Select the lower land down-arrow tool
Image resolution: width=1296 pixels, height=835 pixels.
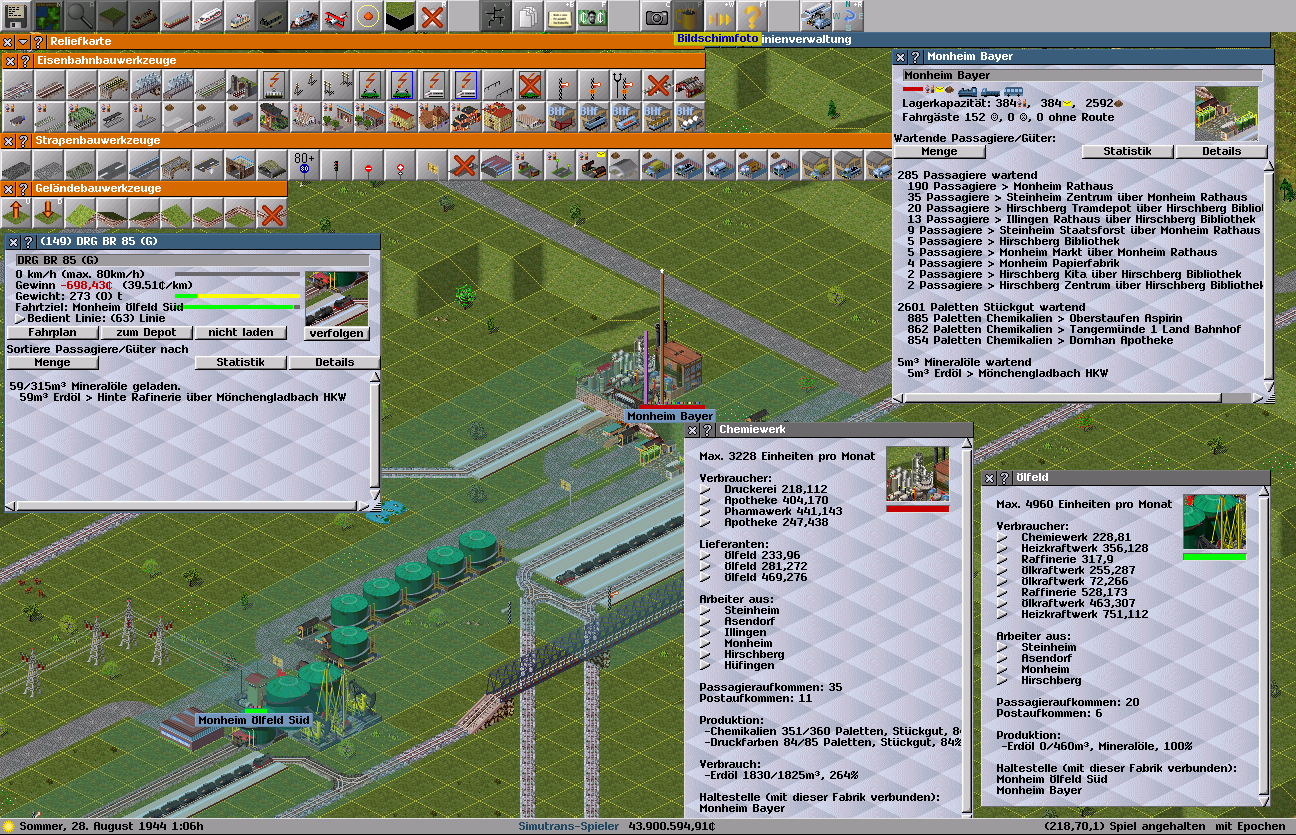point(49,212)
